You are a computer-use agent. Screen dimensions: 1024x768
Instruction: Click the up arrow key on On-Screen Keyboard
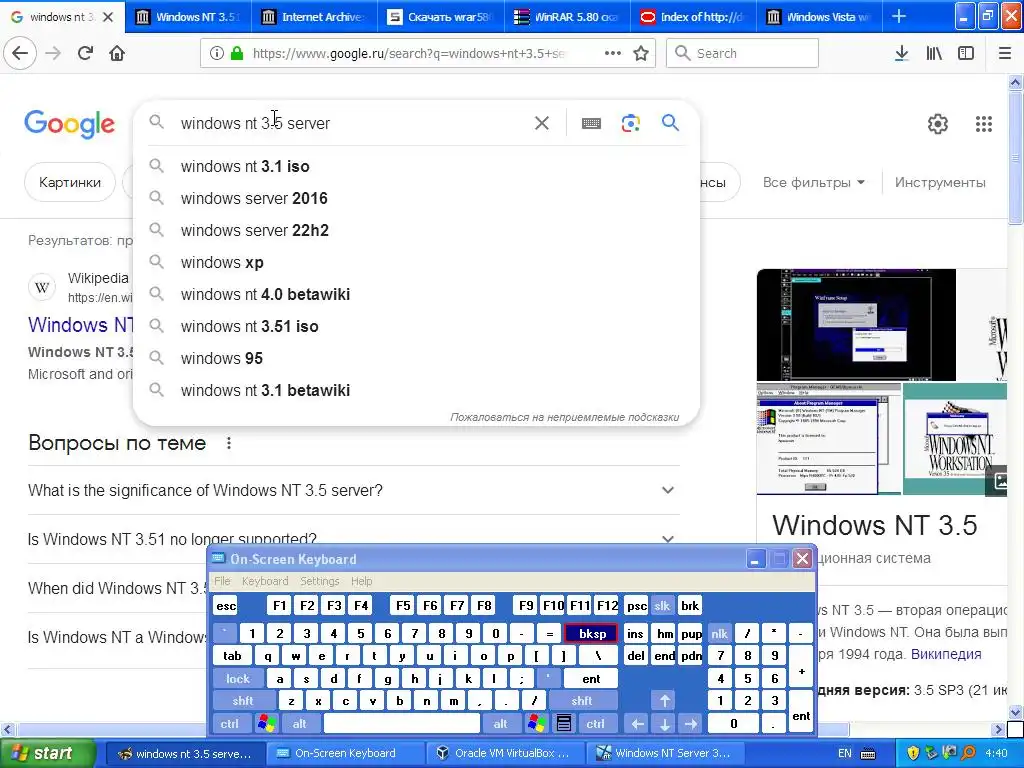click(x=664, y=701)
